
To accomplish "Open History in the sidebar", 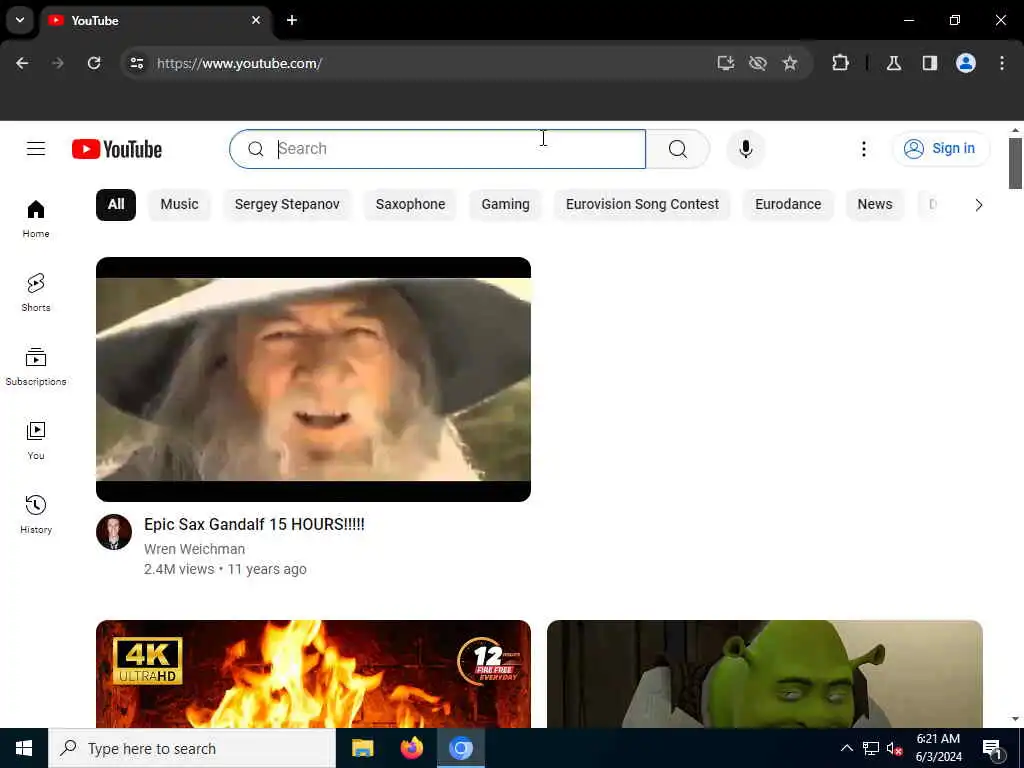I will tap(36, 515).
